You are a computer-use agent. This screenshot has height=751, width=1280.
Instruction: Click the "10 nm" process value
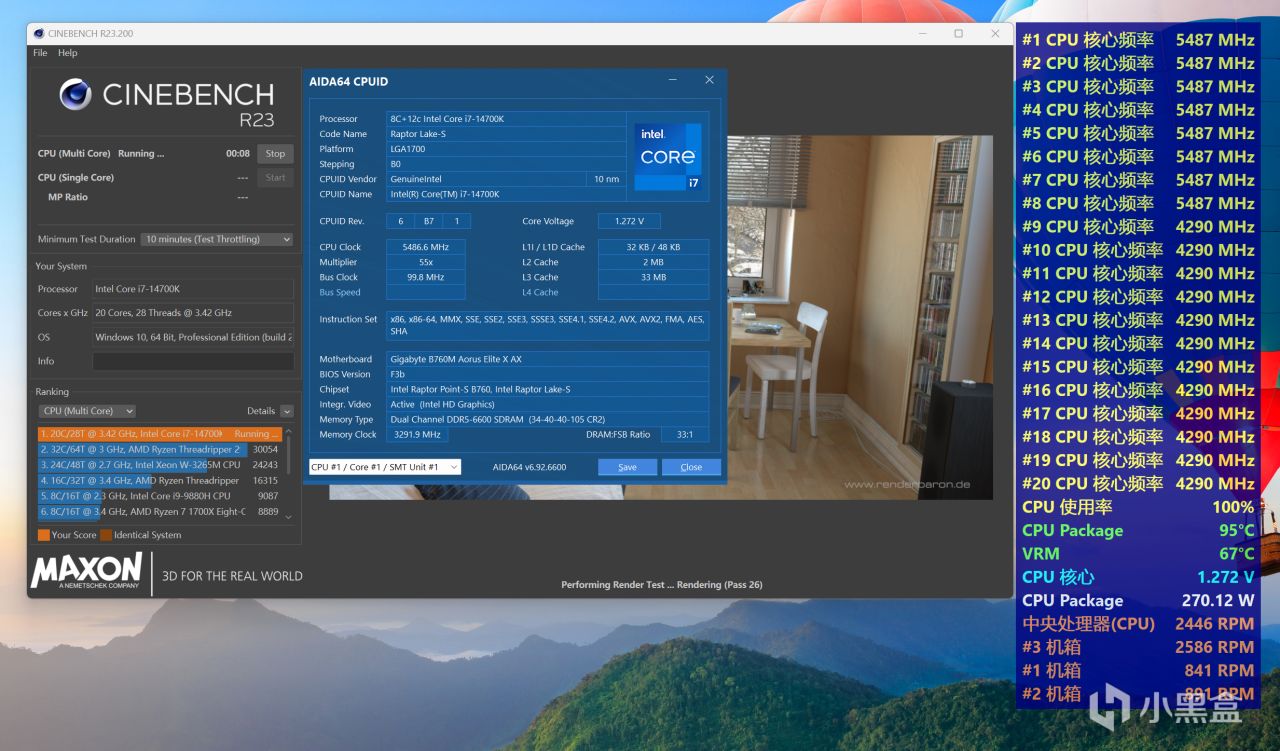tap(606, 179)
